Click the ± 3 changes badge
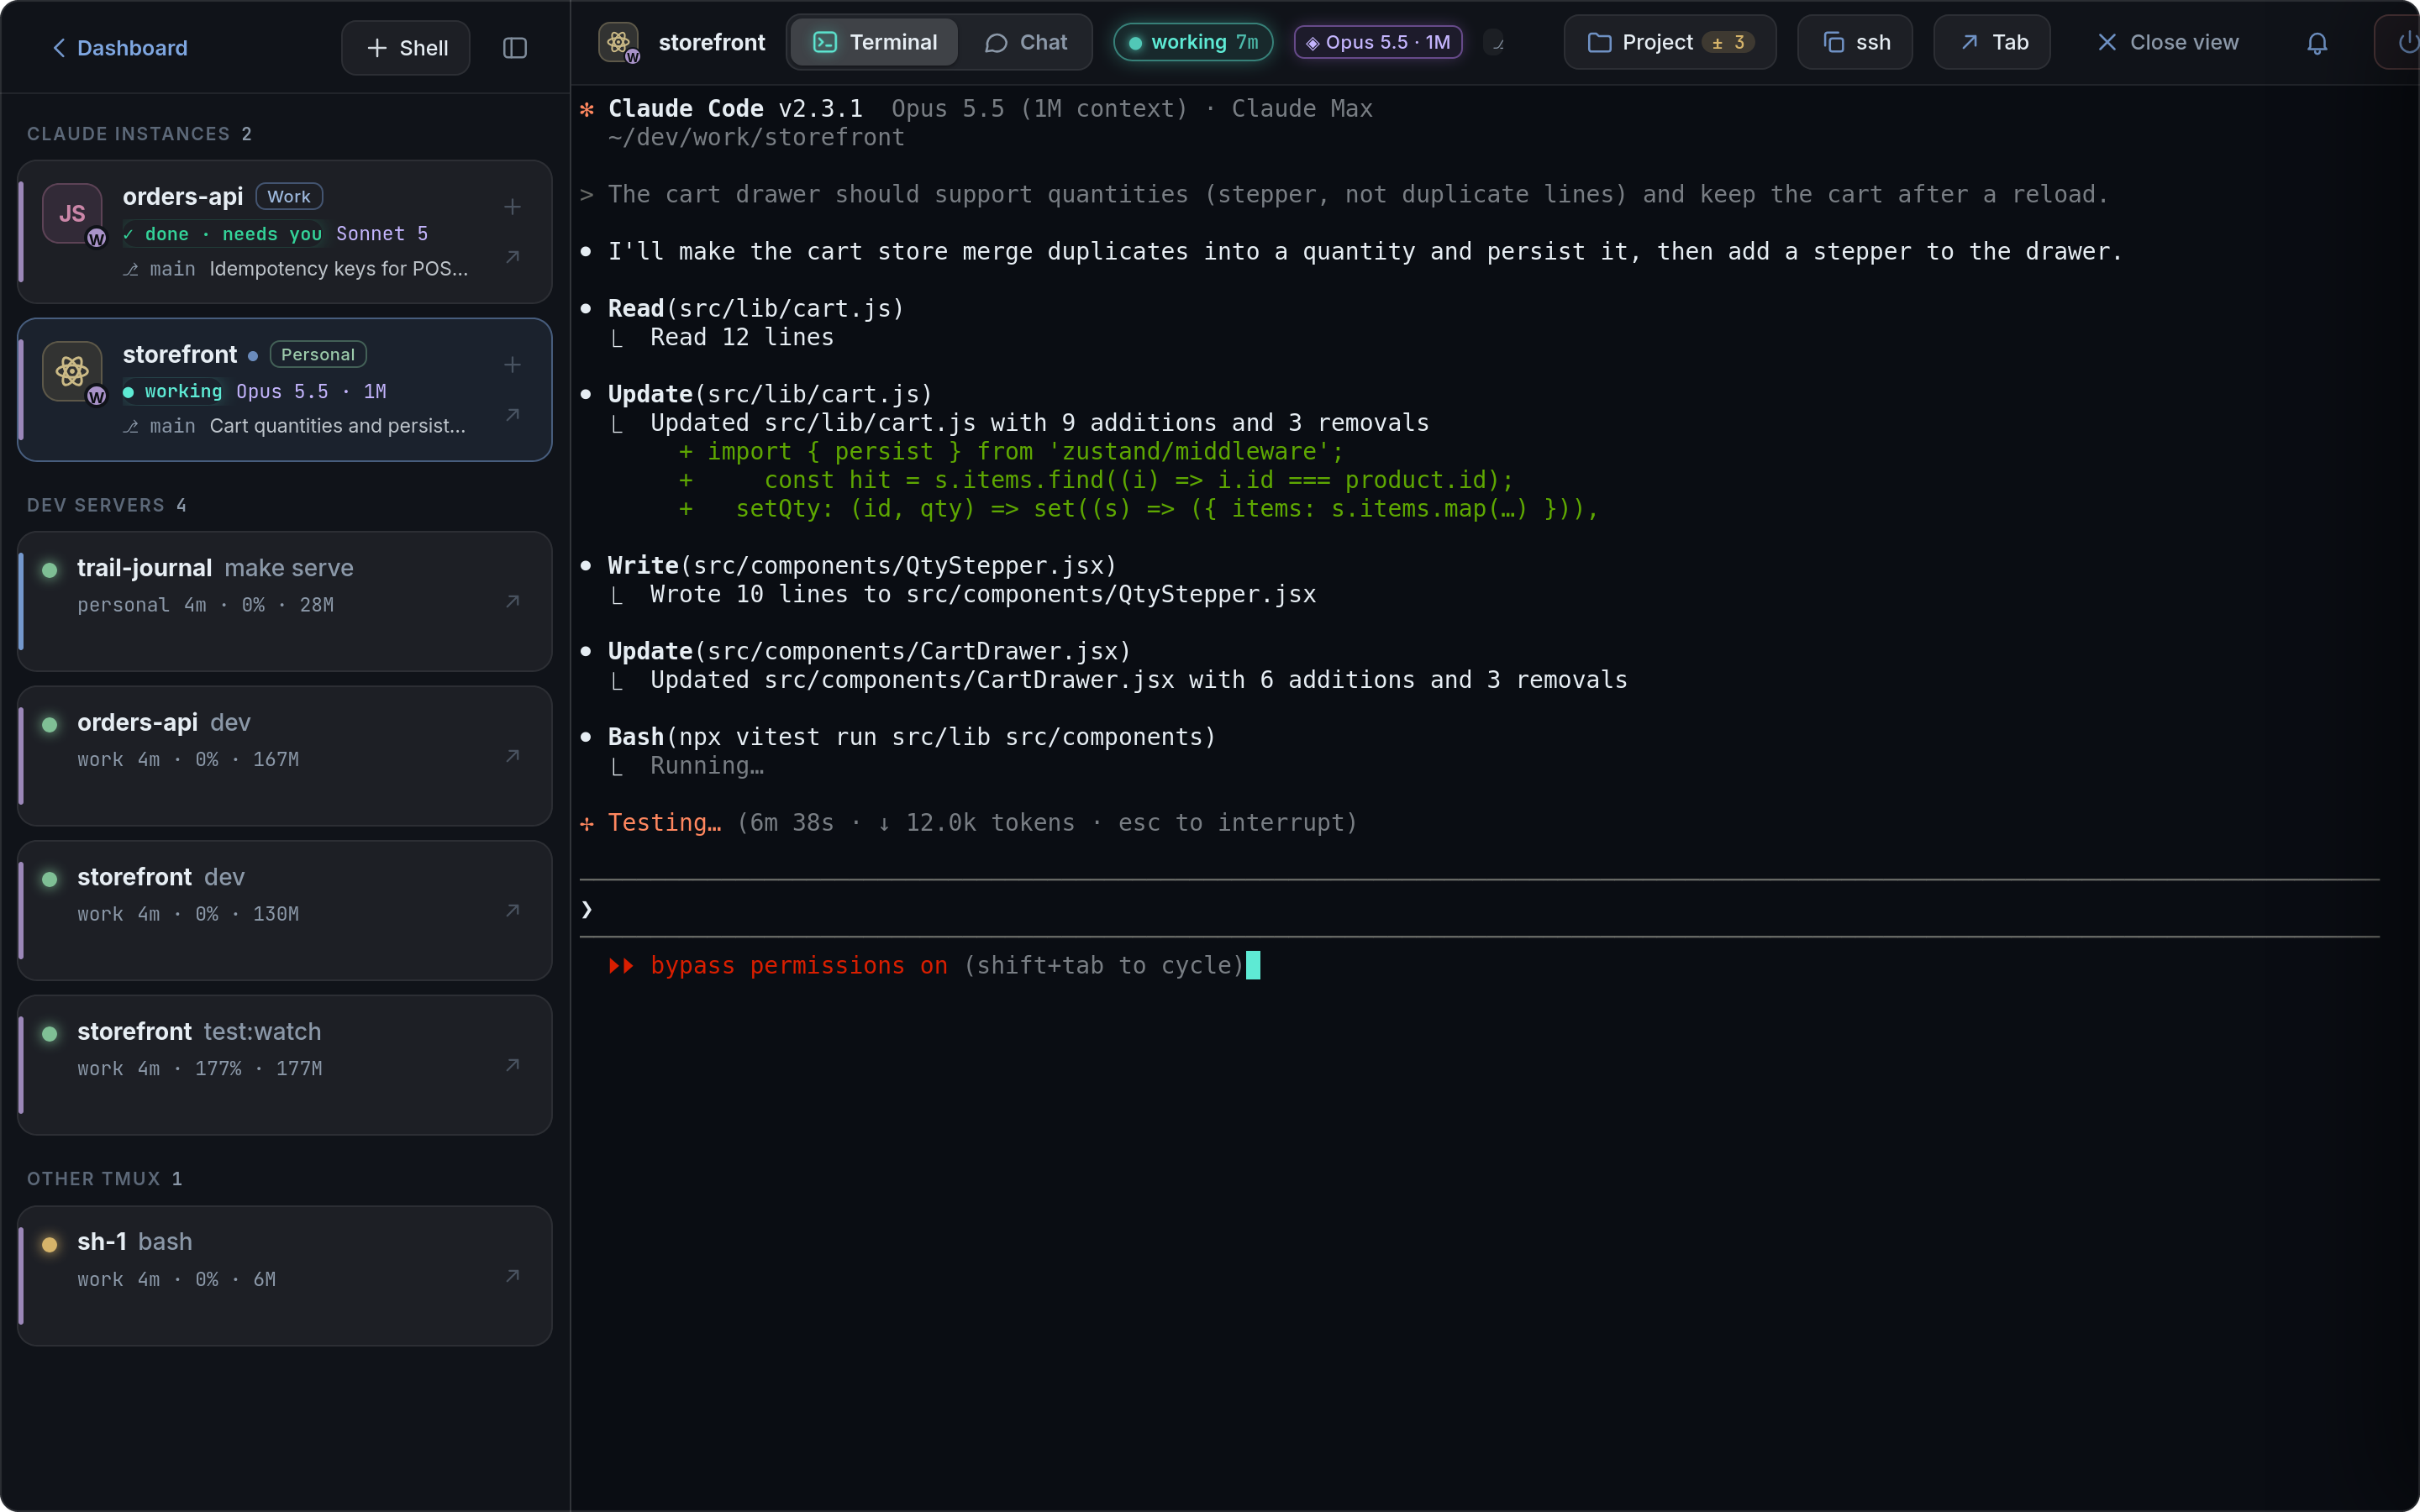 click(1728, 42)
